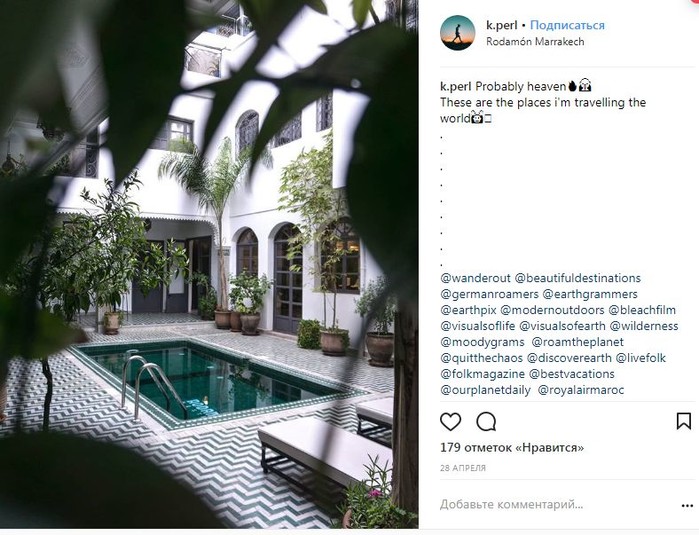Click the riad pool photo
Image resolution: width=699 pixels, height=535 pixels.
tap(209, 264)
